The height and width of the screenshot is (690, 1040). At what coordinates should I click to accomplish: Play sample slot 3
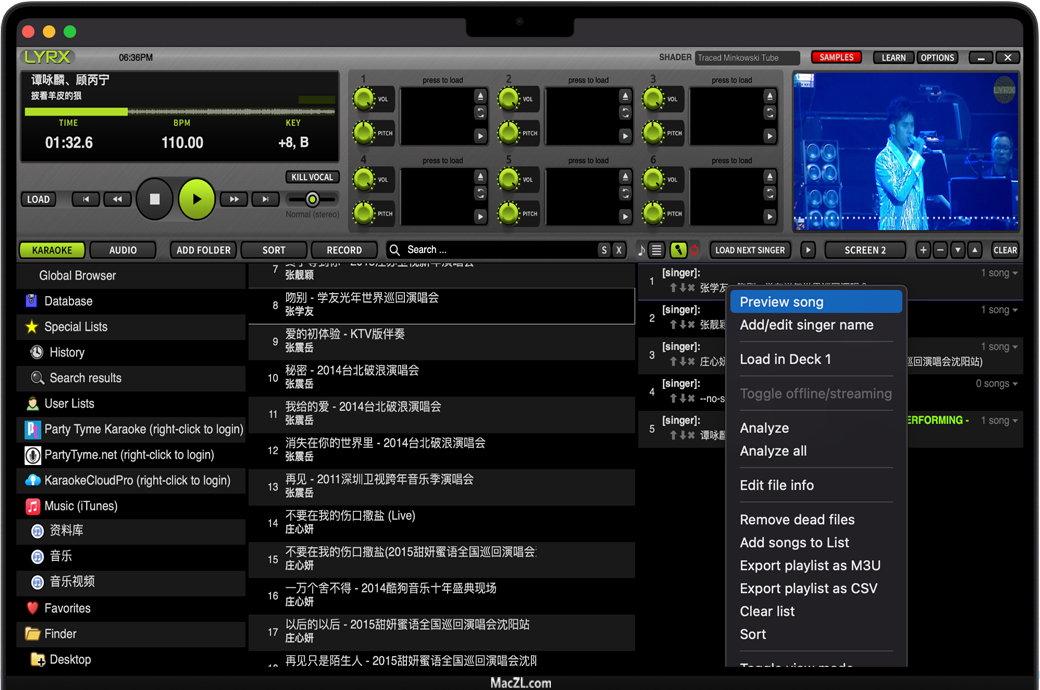pos(770,136)
